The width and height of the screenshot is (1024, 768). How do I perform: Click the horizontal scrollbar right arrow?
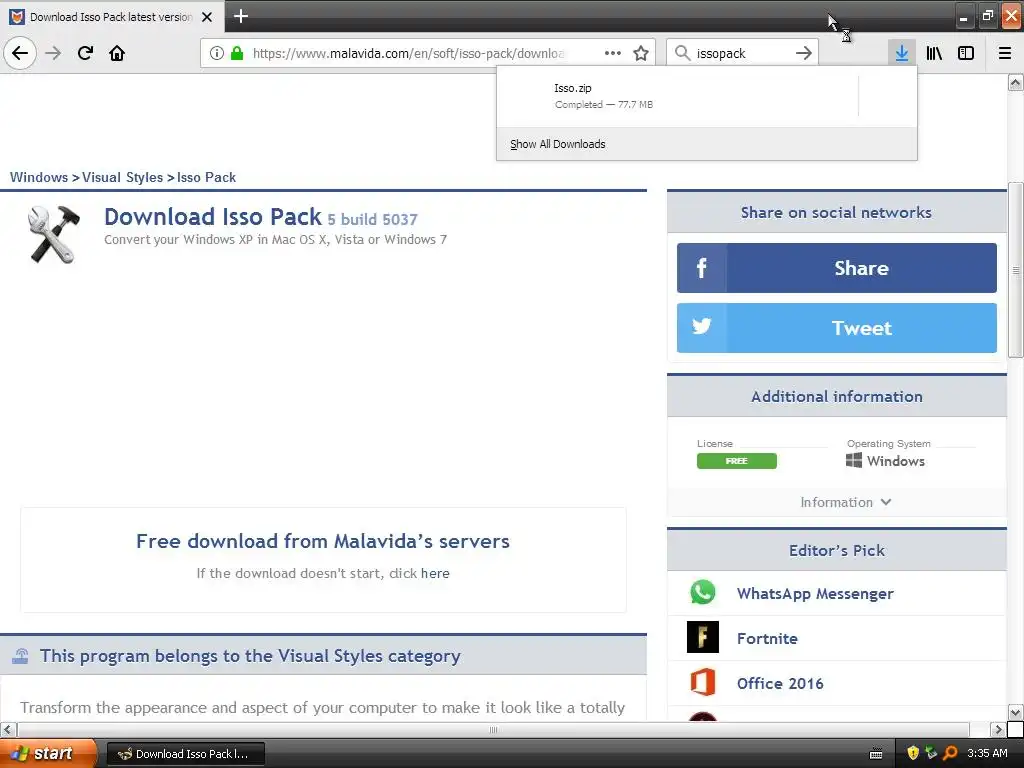tap(997, 729)
